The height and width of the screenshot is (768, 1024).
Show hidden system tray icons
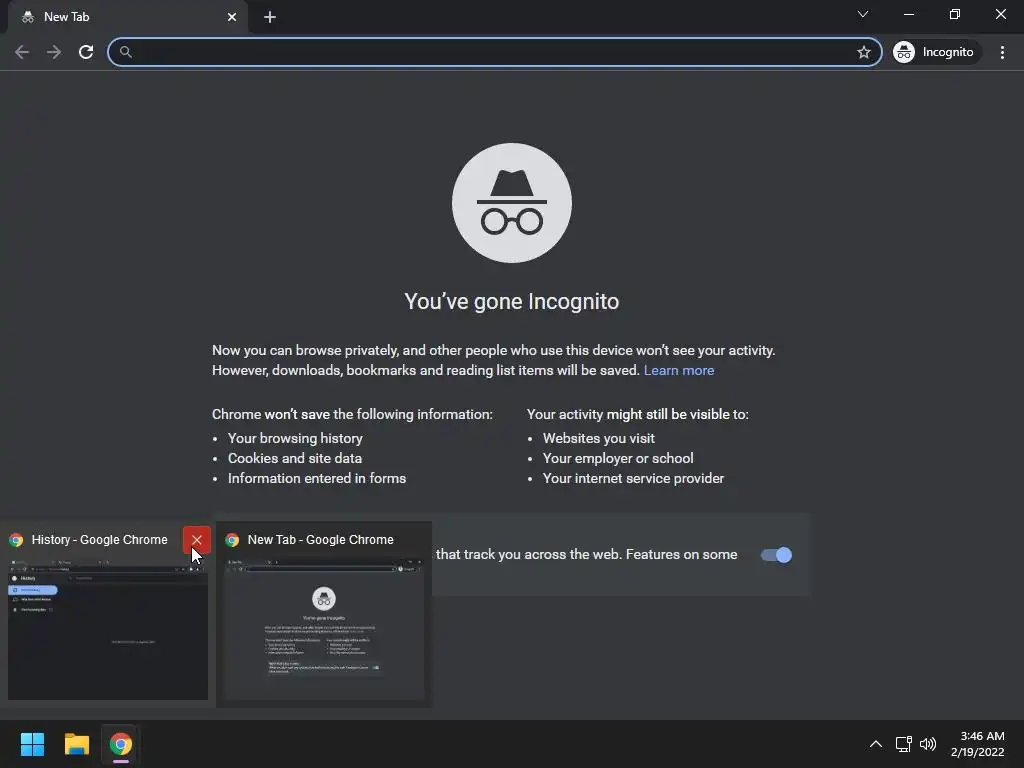point(876,744)
